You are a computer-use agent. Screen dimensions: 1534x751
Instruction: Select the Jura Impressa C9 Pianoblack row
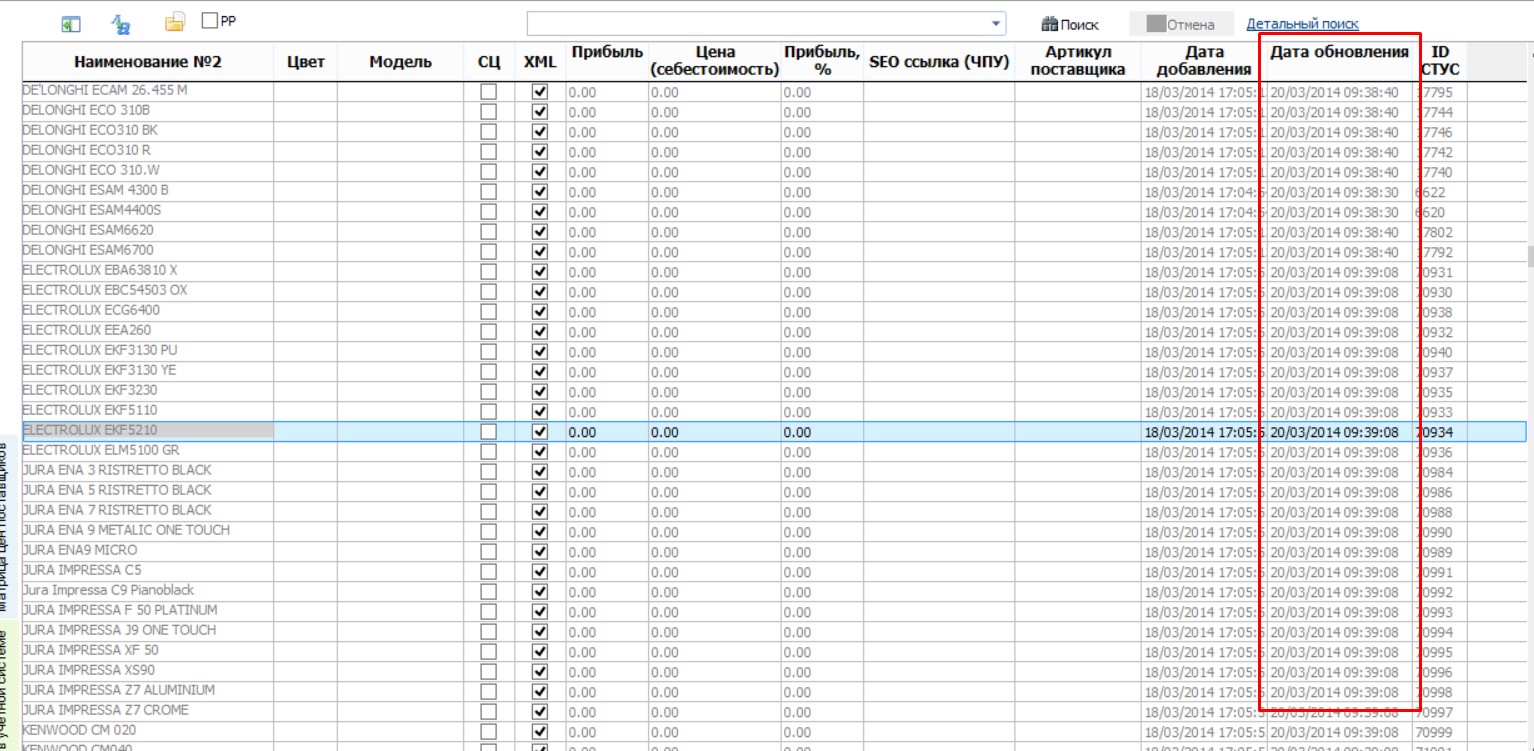point(108,590)
